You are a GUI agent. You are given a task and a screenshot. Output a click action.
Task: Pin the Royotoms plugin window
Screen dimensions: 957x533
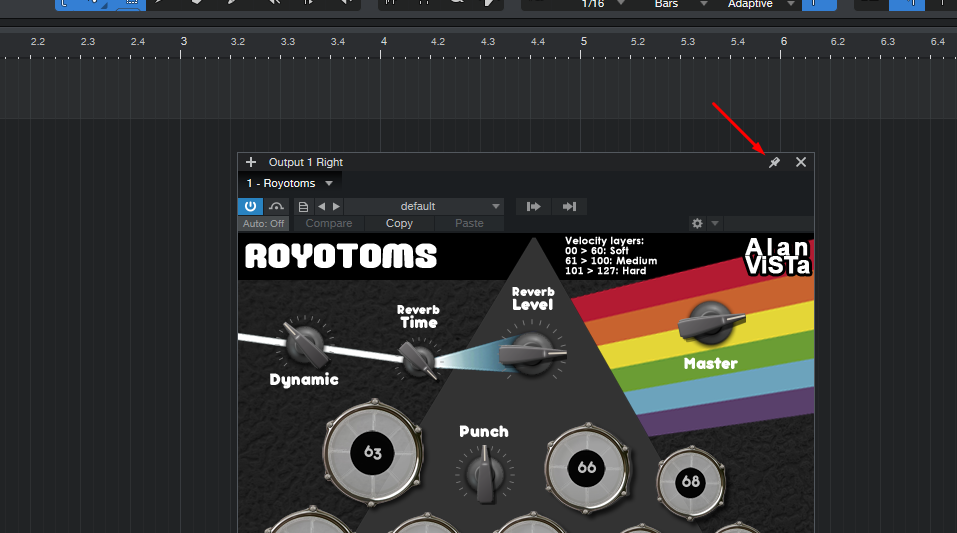[x=774, y=162]
